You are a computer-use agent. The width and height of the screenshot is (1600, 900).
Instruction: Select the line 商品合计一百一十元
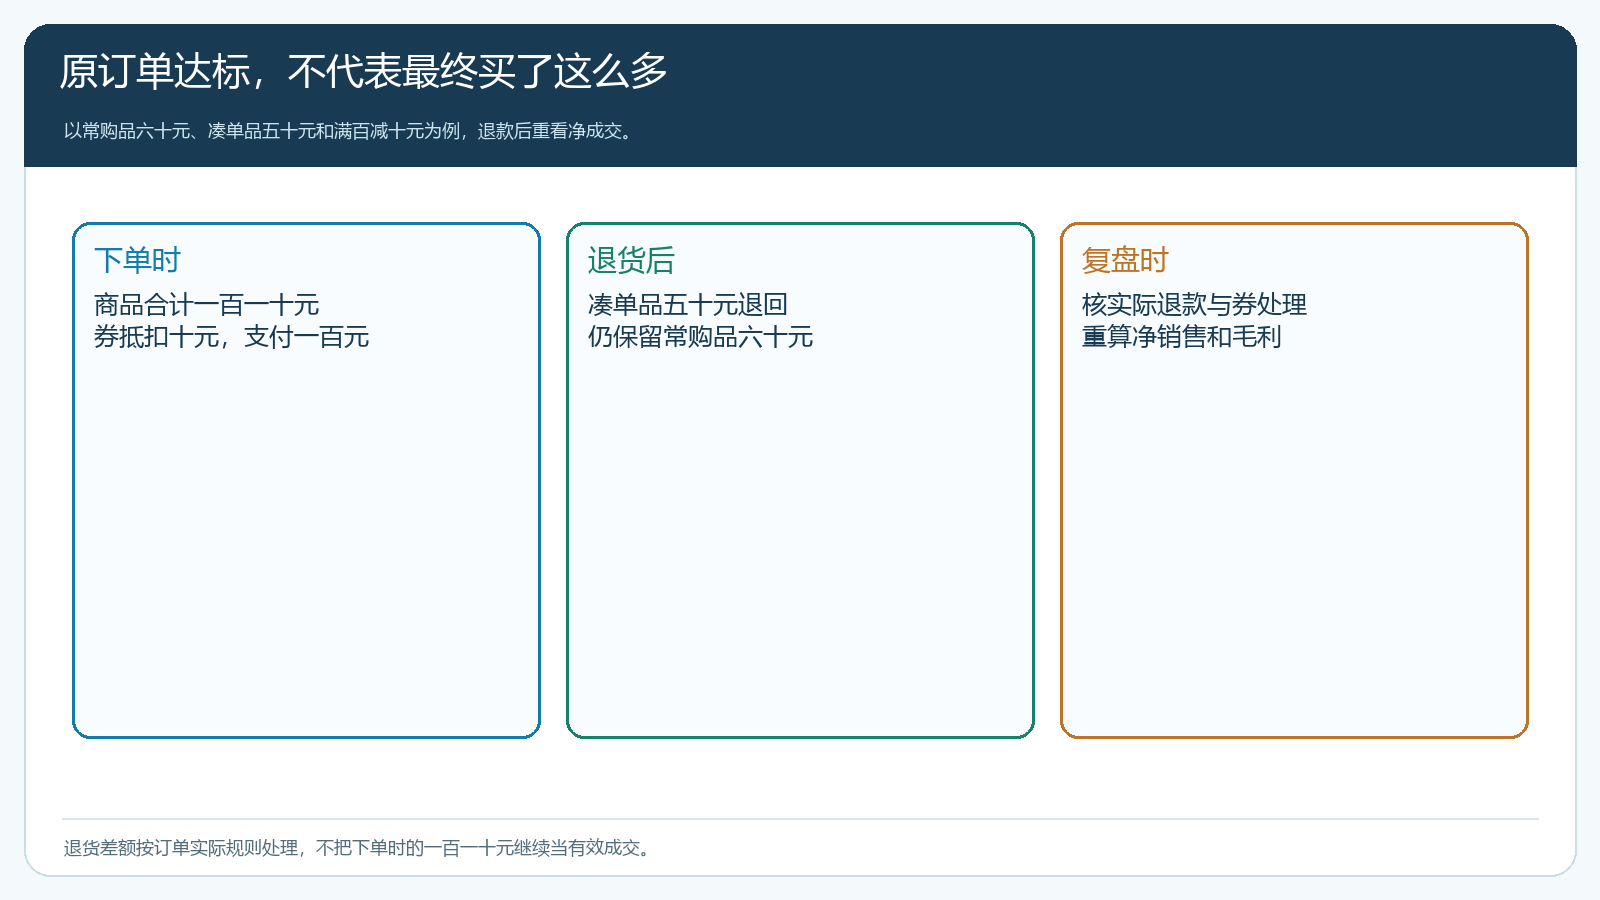pyautogui.click(x=206, y=305)
